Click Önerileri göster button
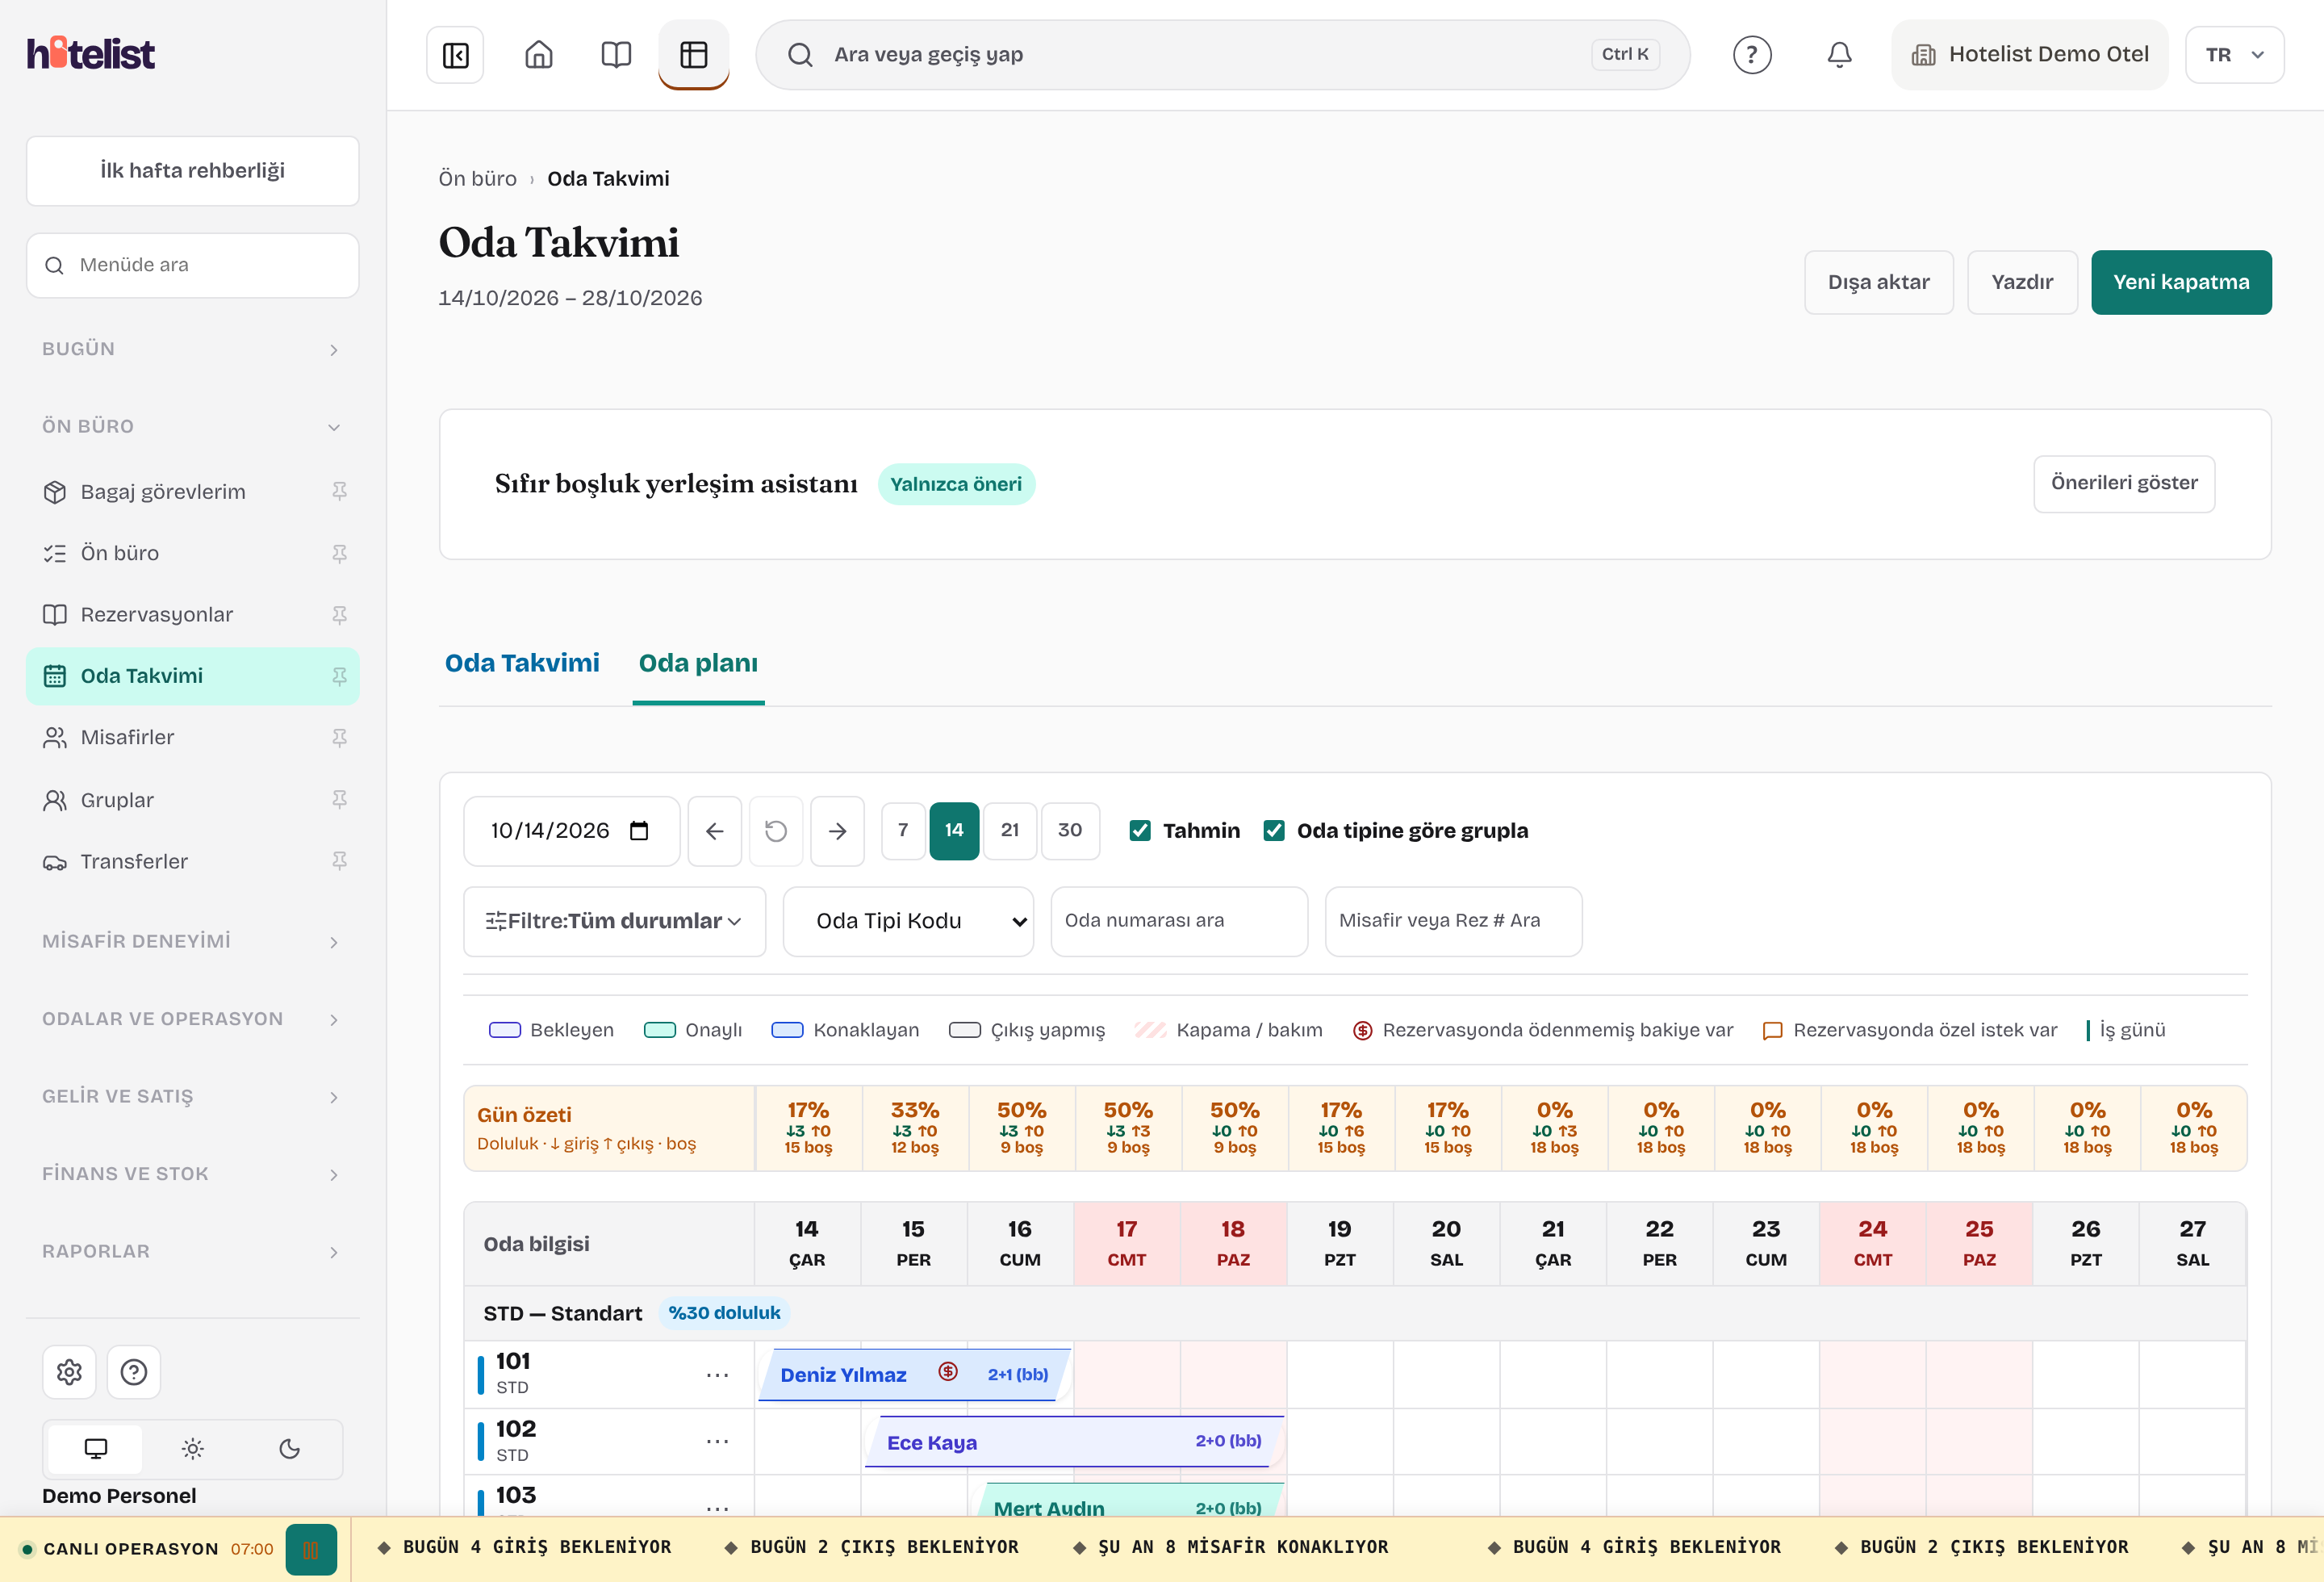2324x1582 pixels. click(x=2123, y=483)
